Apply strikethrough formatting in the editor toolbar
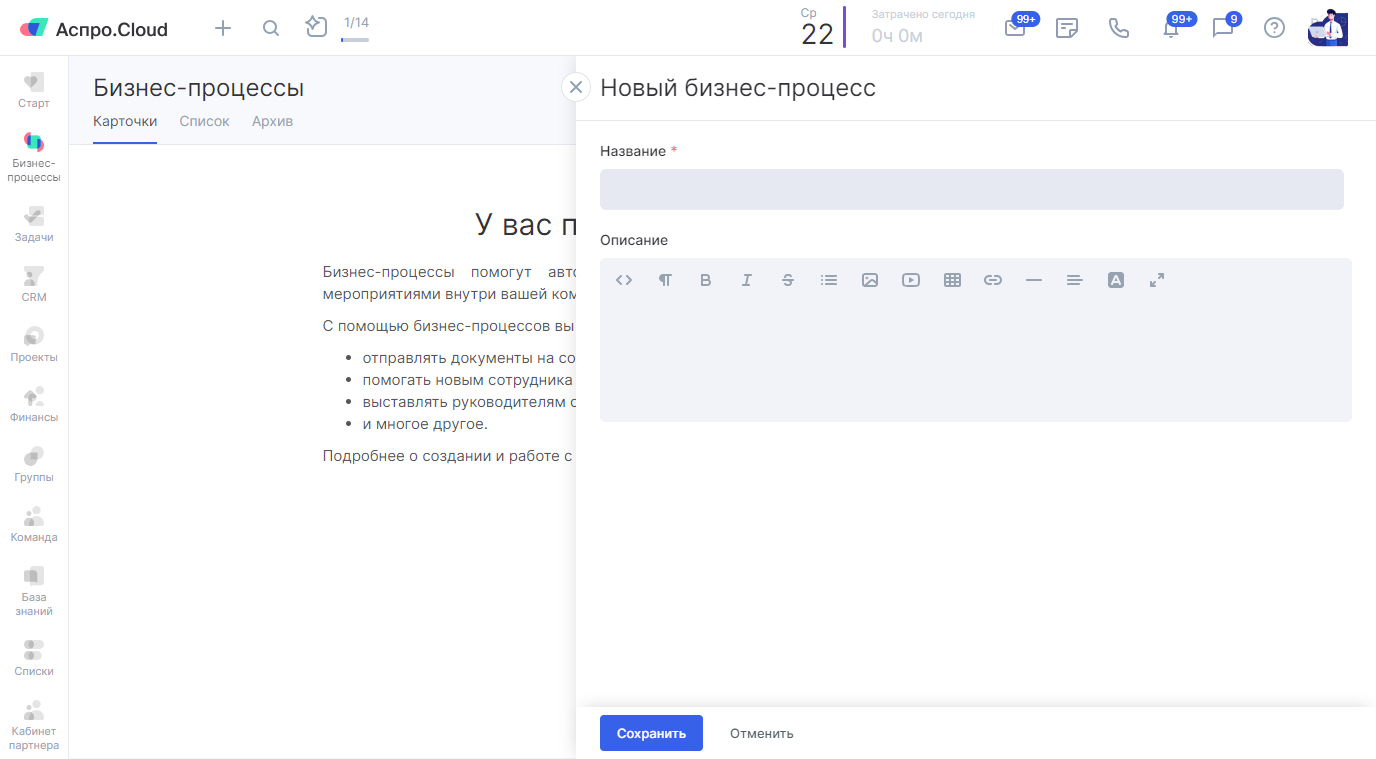 pyautogui.click(x=788, y=280)
